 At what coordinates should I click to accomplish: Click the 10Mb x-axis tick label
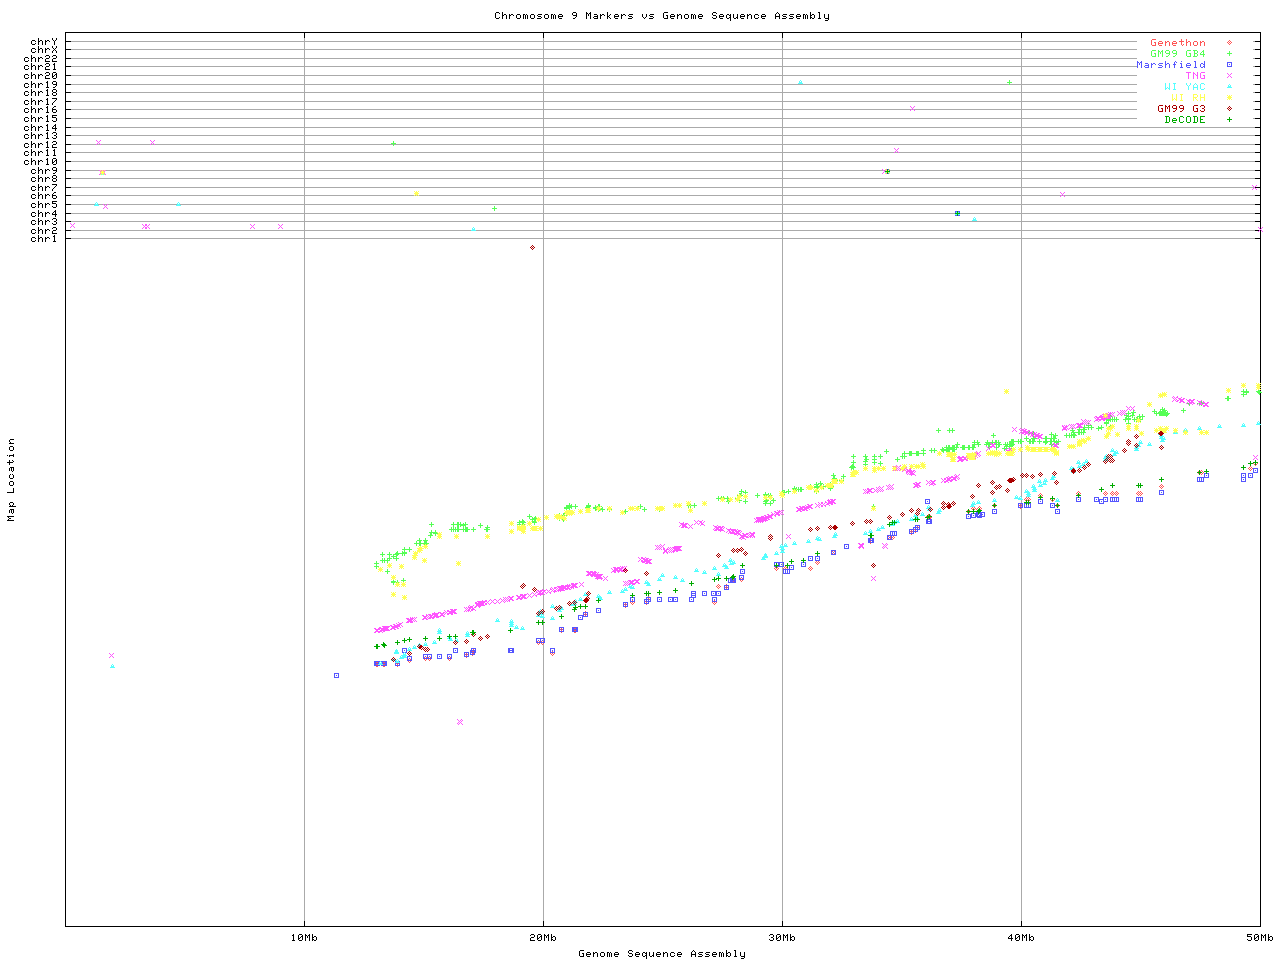[304, 937]
